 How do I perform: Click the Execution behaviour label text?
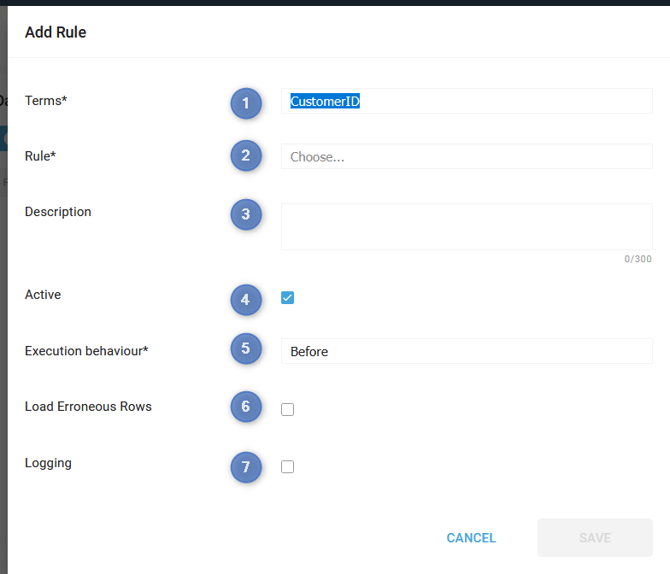click(x=86, y=351)
